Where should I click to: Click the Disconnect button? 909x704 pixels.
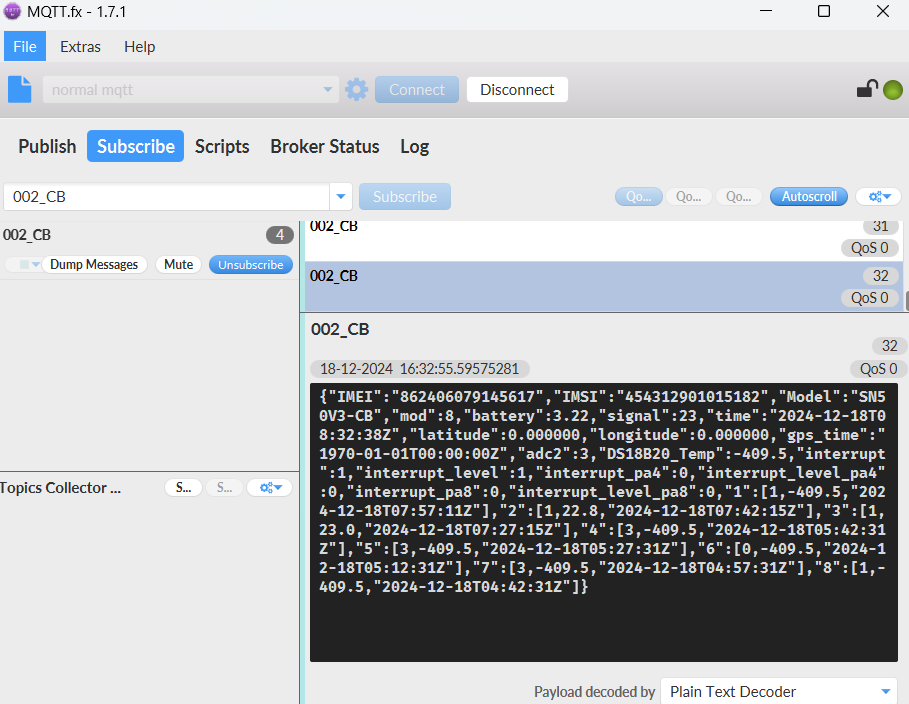[517, 89]
